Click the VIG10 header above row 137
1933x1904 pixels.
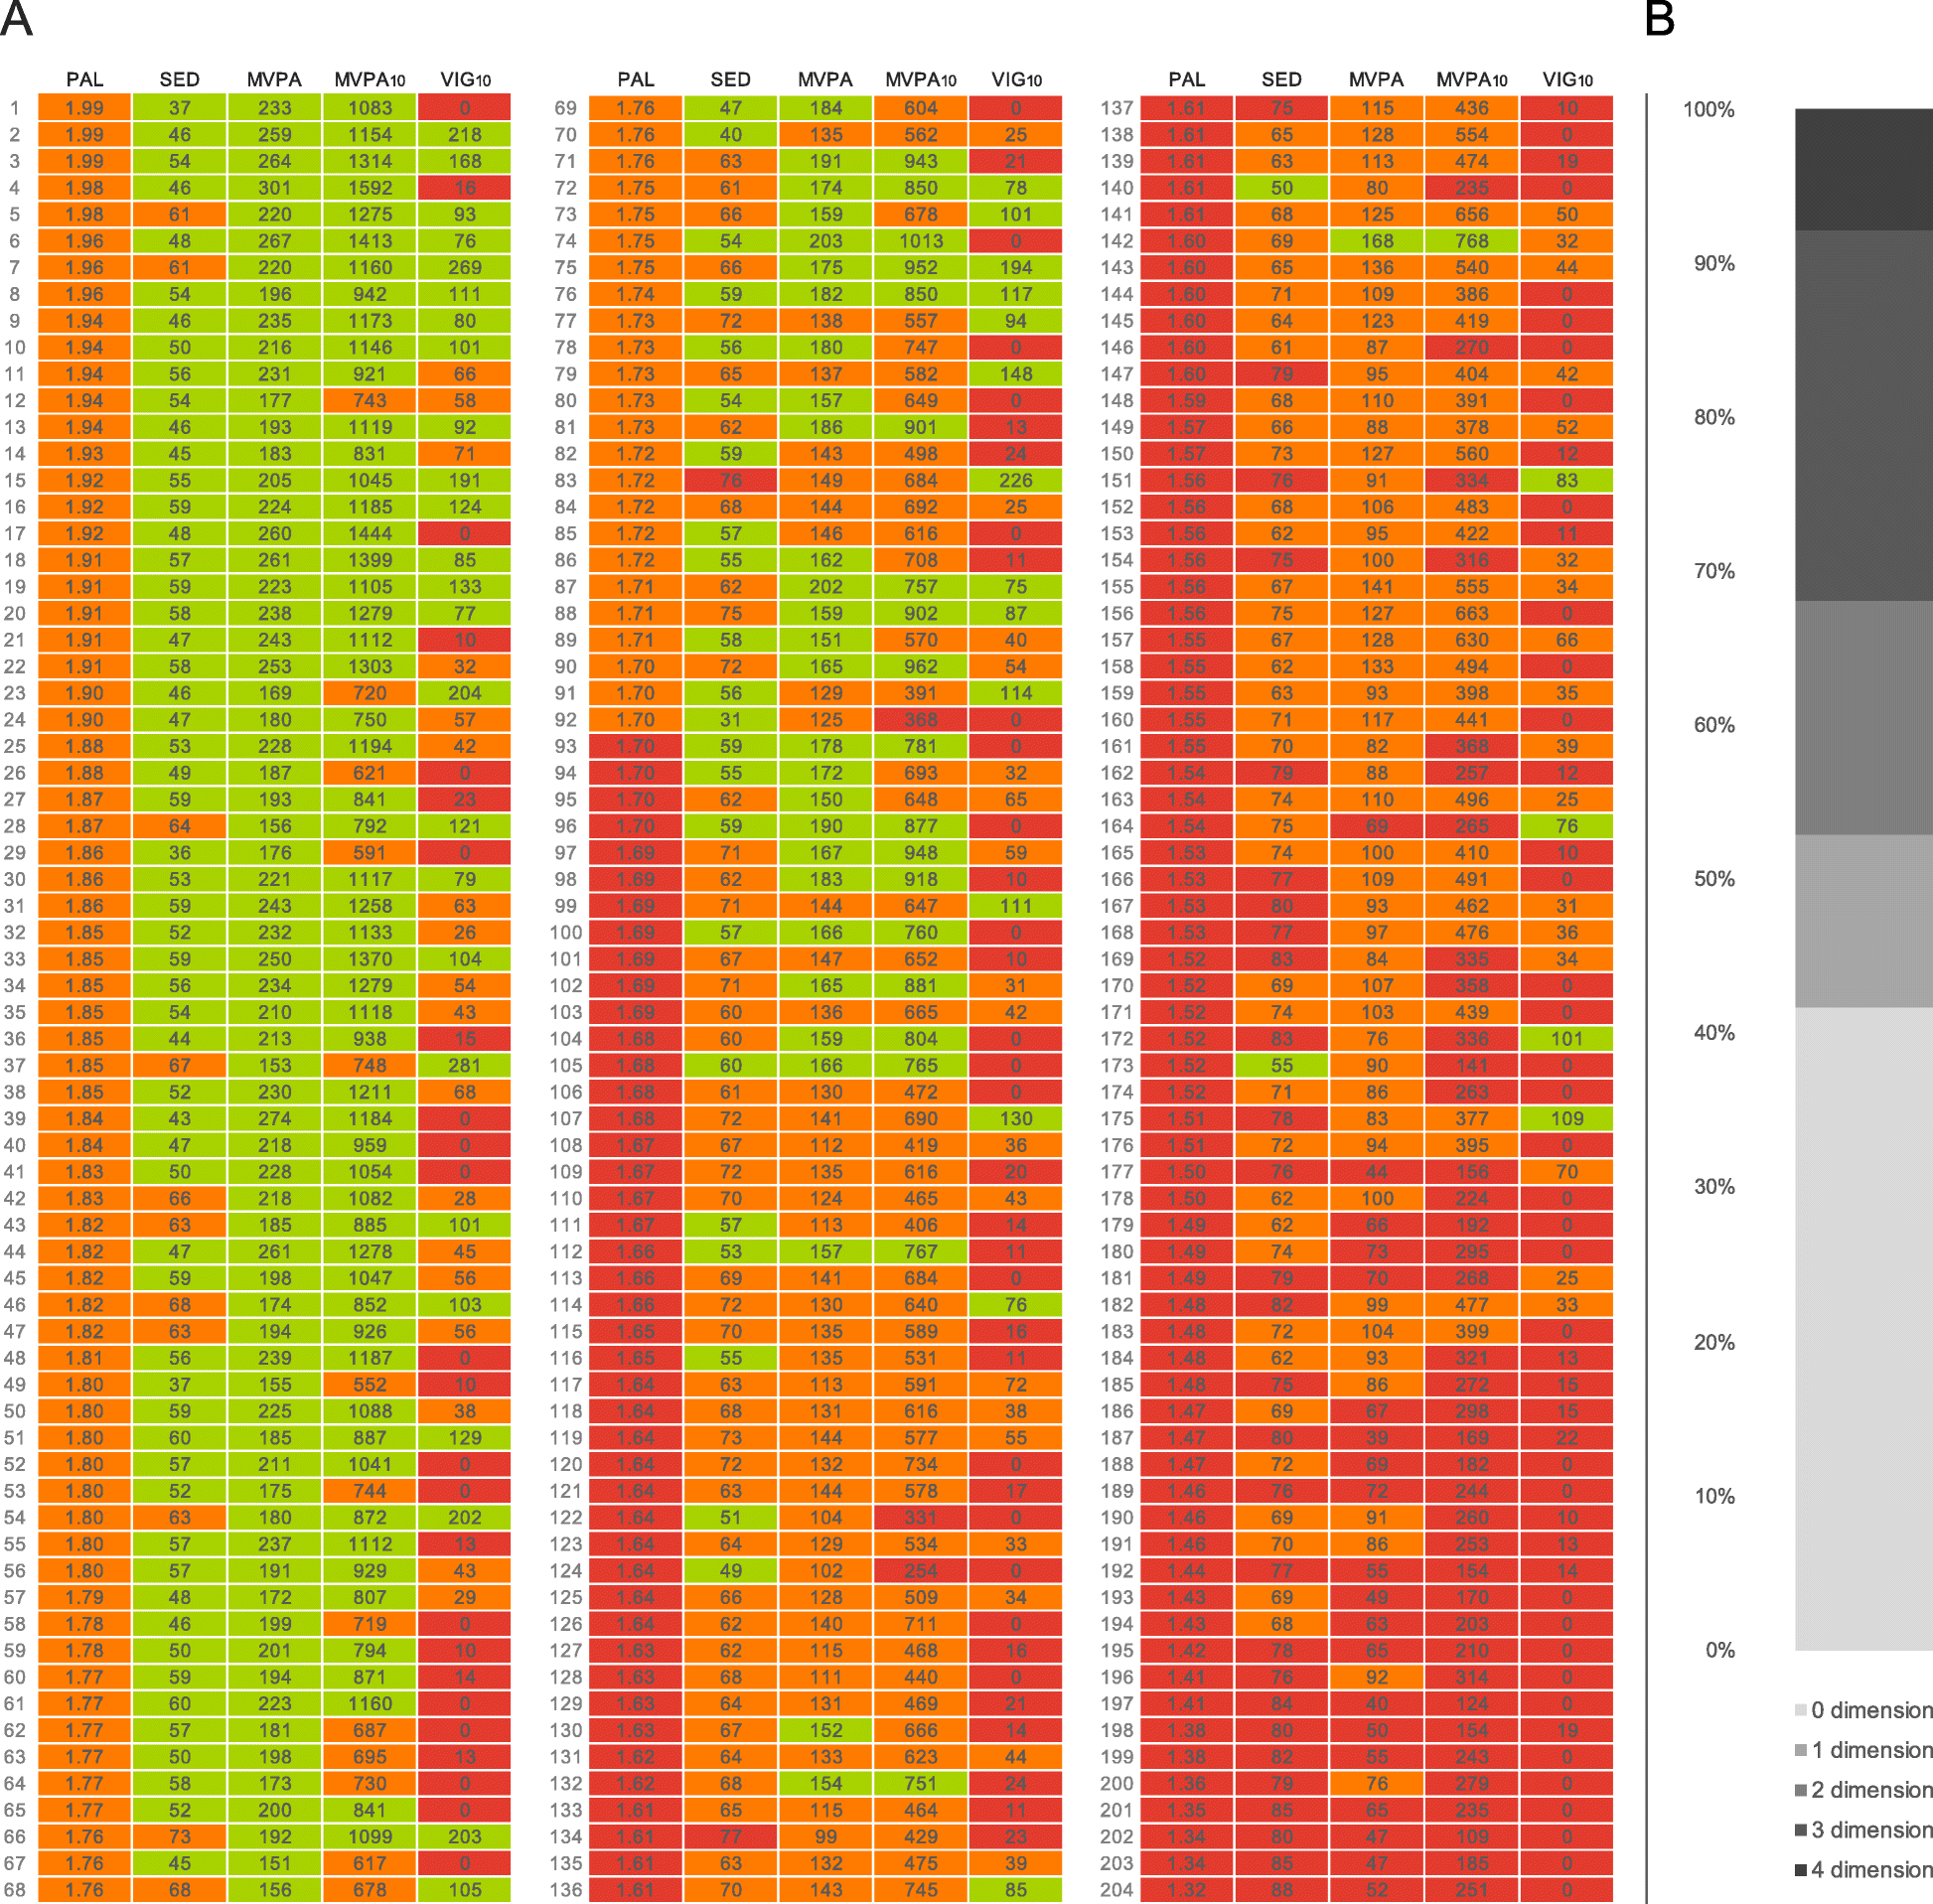pyautogui.click(x=1567, y=80)
